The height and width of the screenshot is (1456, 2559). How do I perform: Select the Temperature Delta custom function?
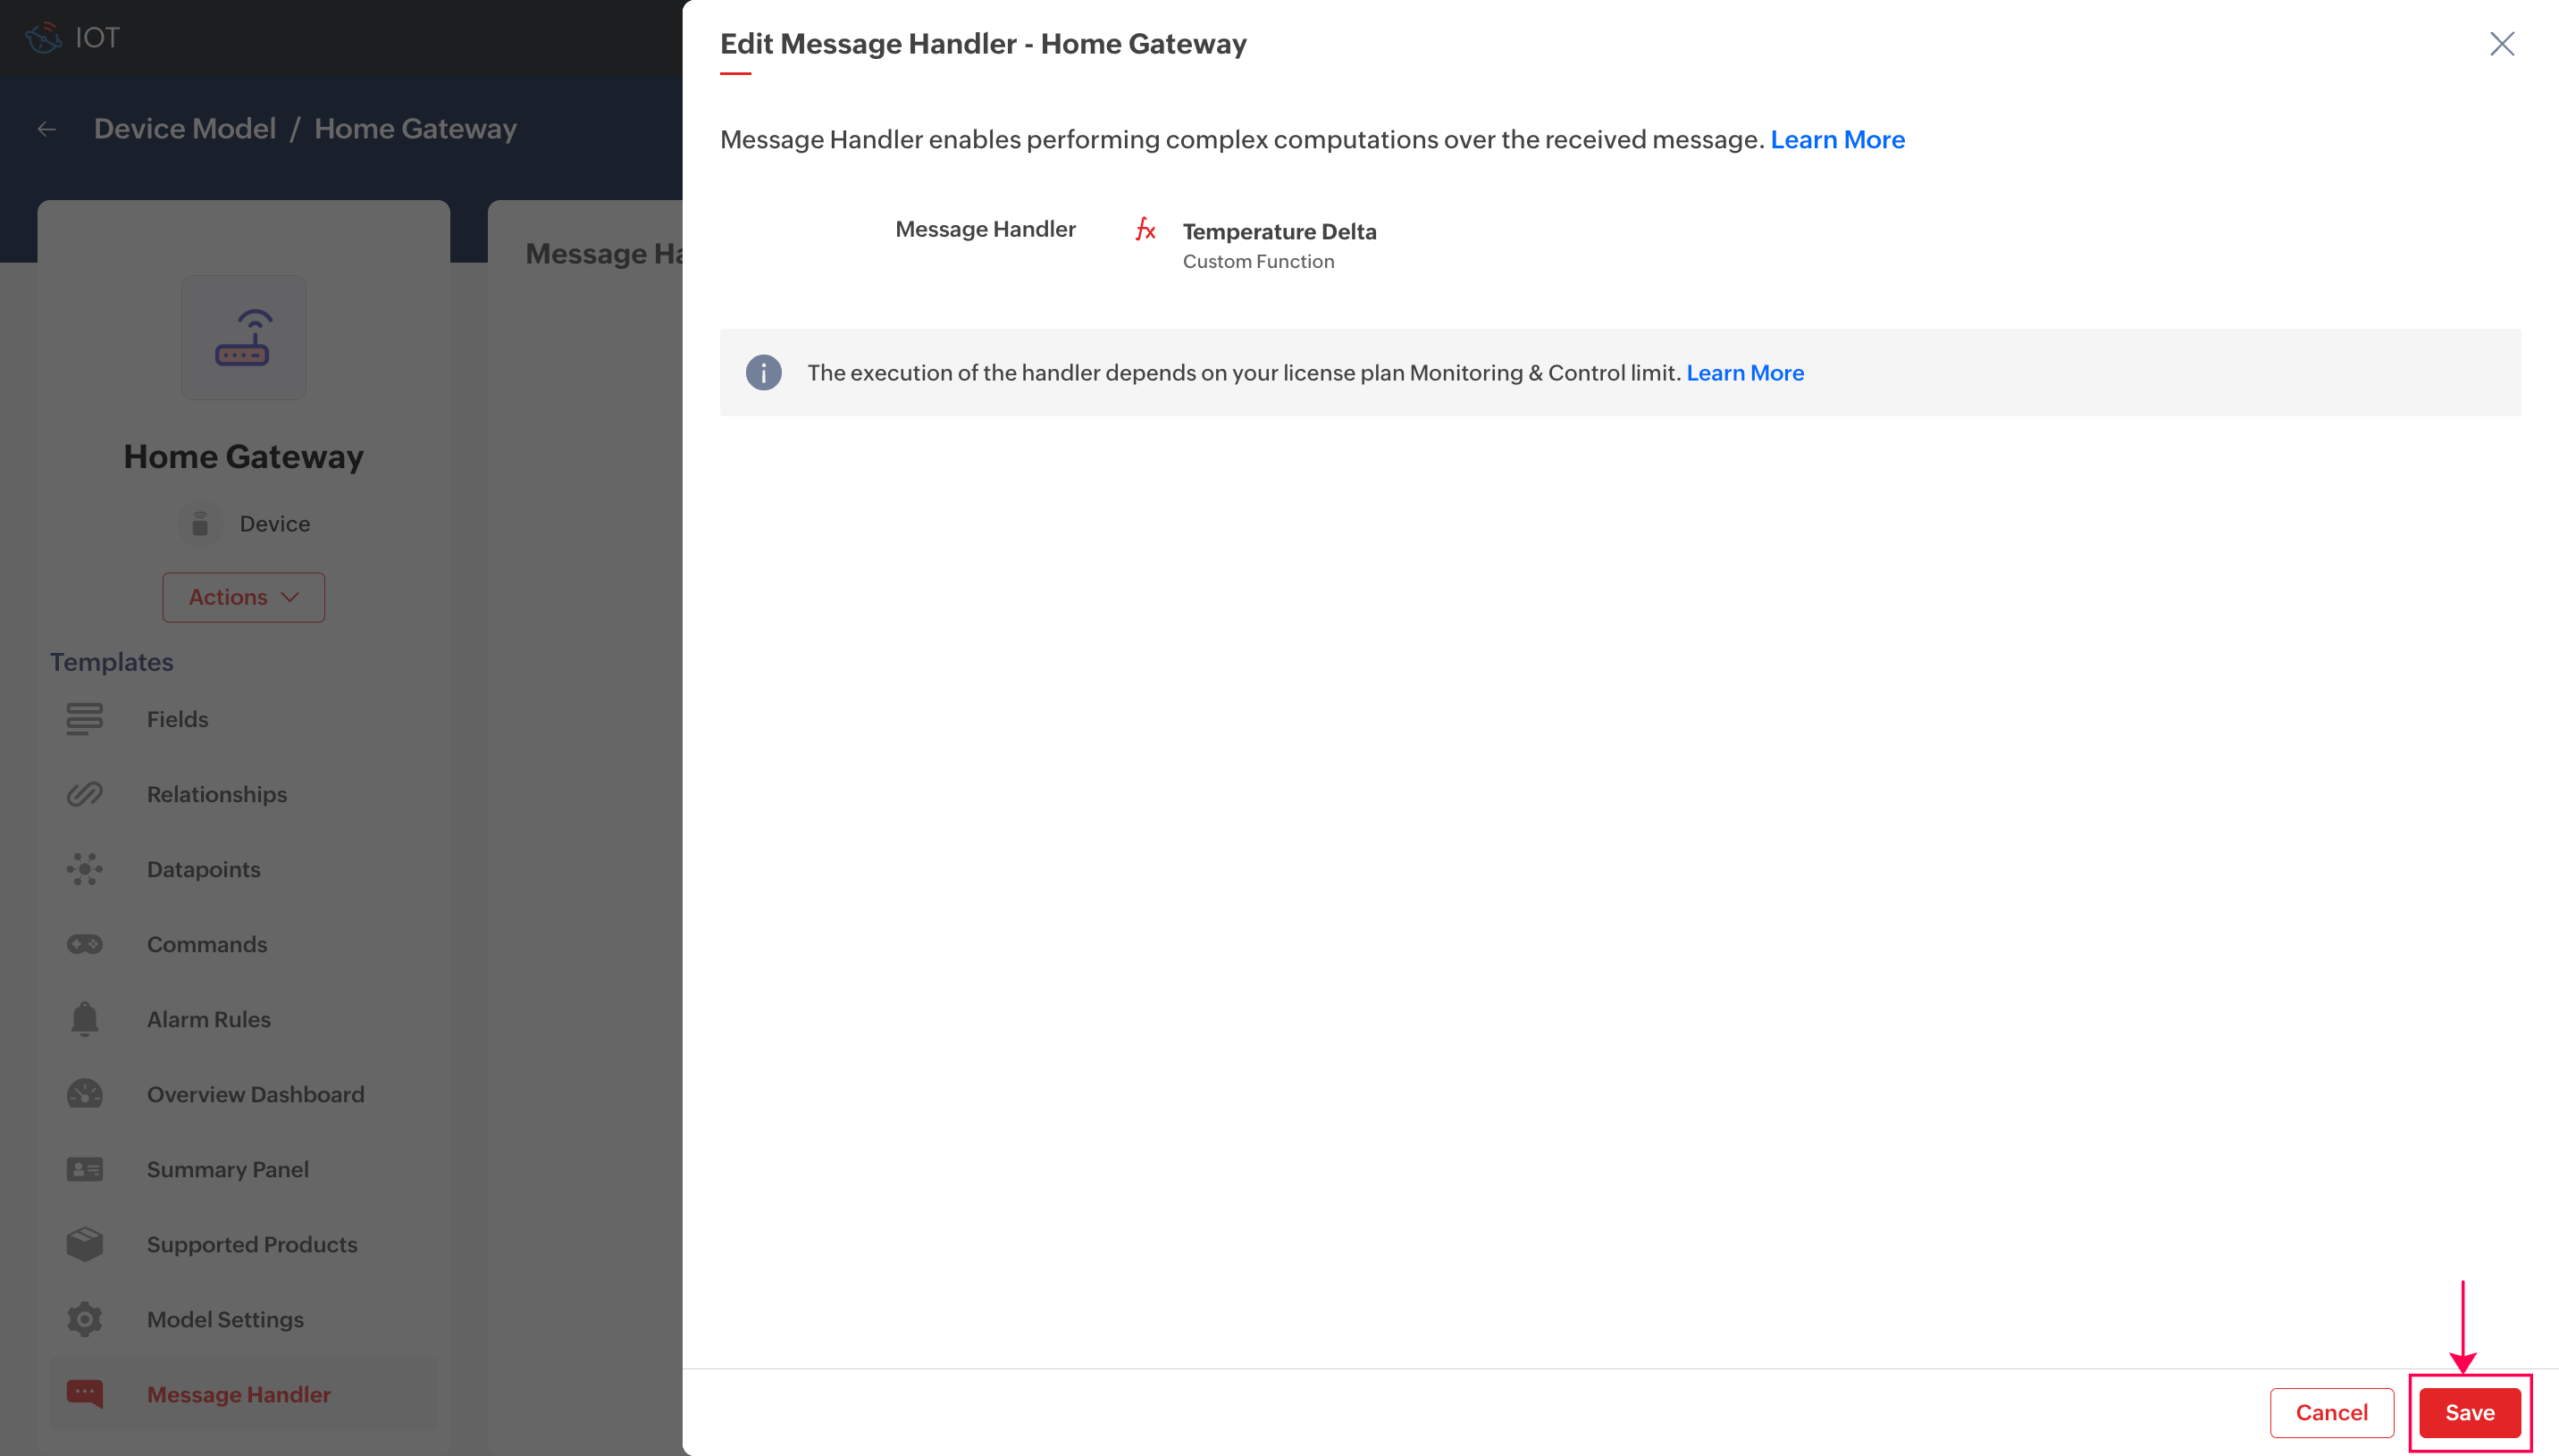(x=1278, y=231)
